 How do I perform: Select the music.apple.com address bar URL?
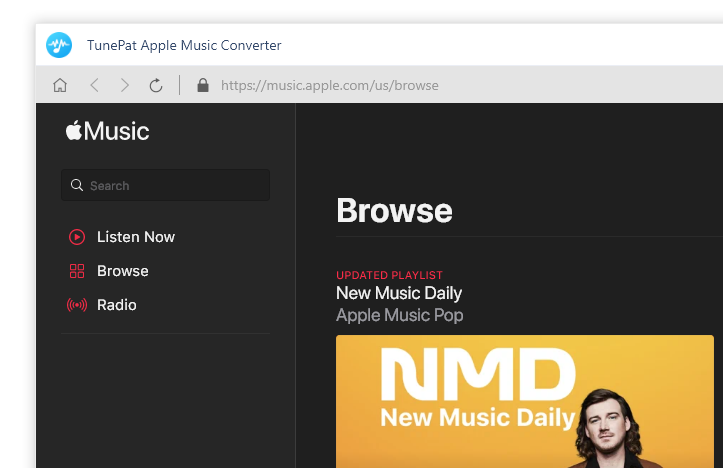point(330,85)
